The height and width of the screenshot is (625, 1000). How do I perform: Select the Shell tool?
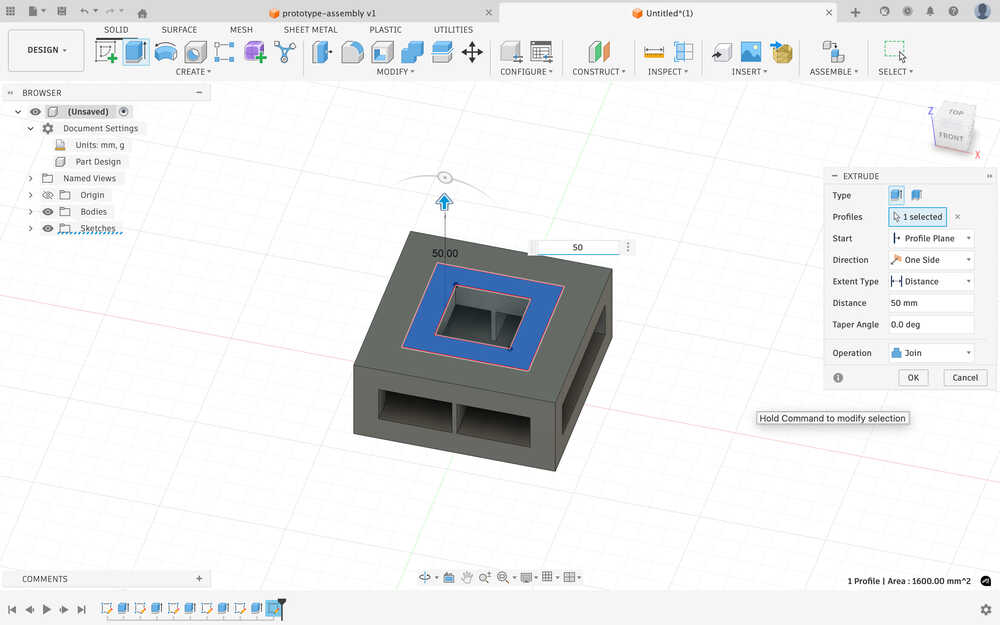[x=382, y=52]
